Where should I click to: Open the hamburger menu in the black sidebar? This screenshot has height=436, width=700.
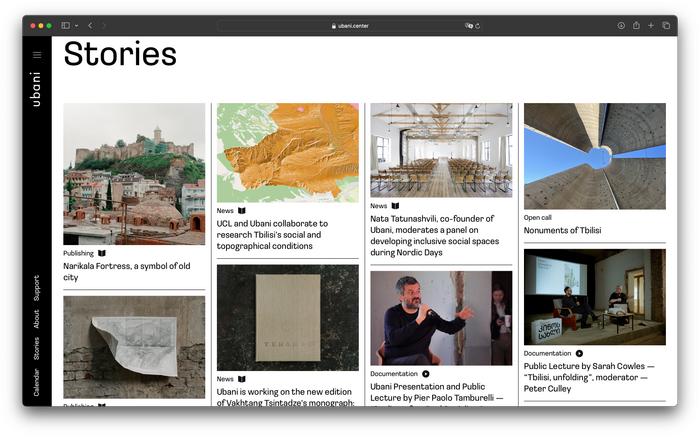pos(37,55)
